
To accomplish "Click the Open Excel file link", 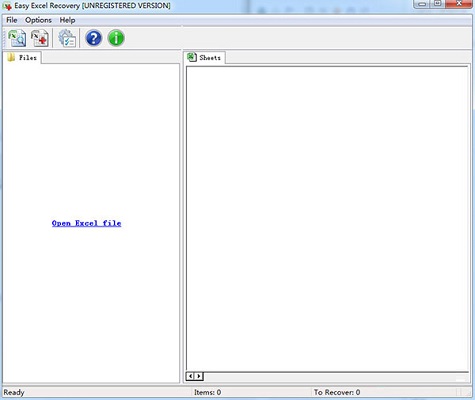I will [x=86, y=223].
